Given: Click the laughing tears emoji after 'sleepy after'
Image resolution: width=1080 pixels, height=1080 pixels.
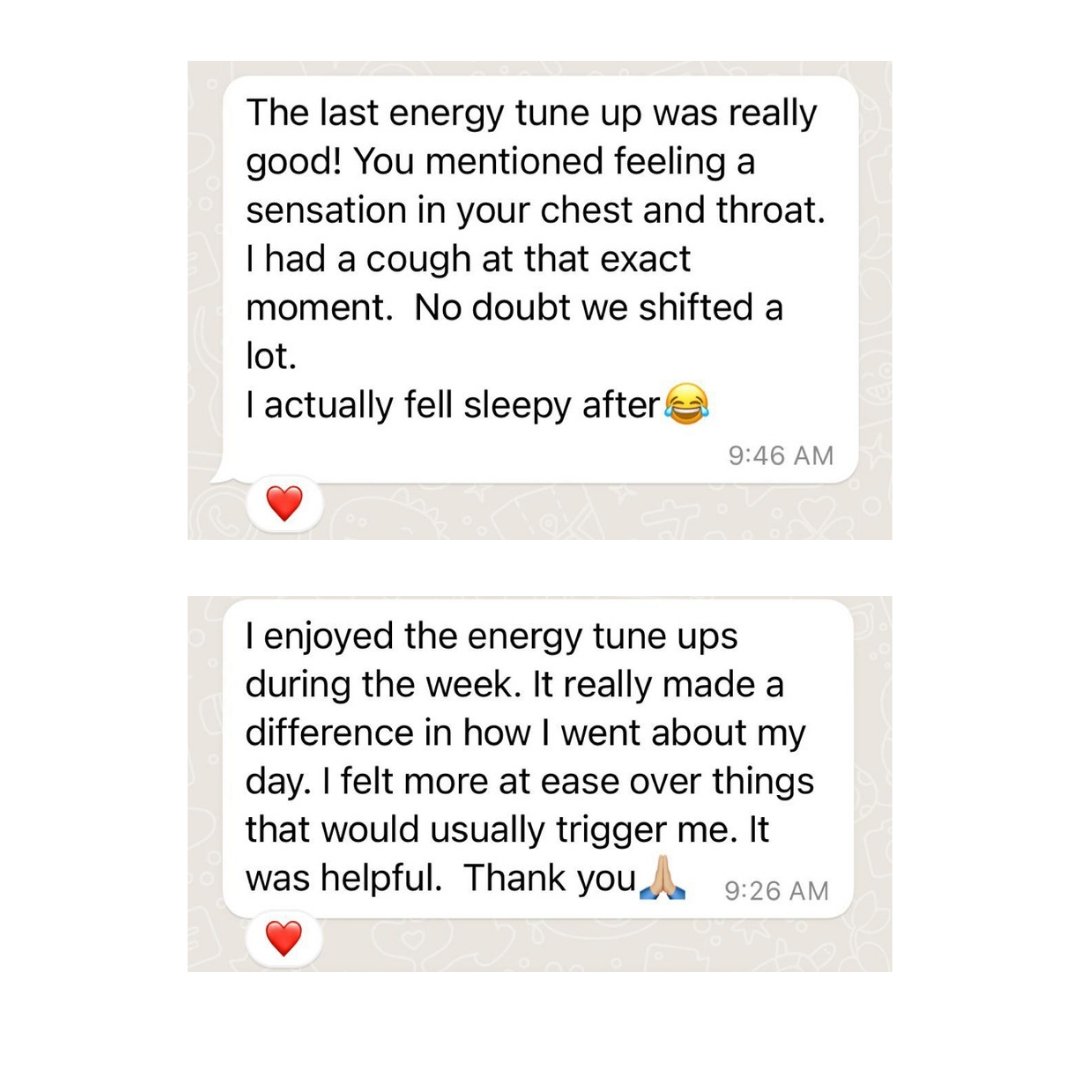Looking at the screenshot, I should 682,405.
